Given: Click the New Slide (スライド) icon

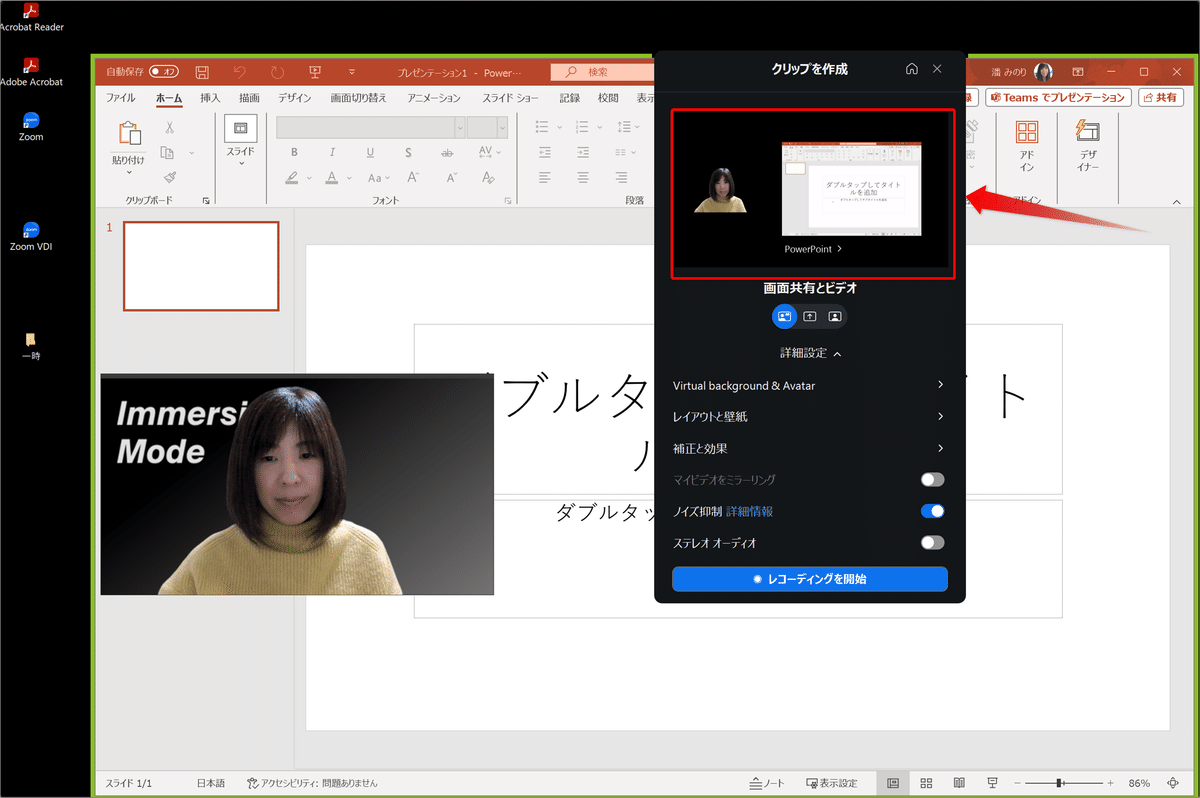Looking at the screenshot, I should pos(240,129).
